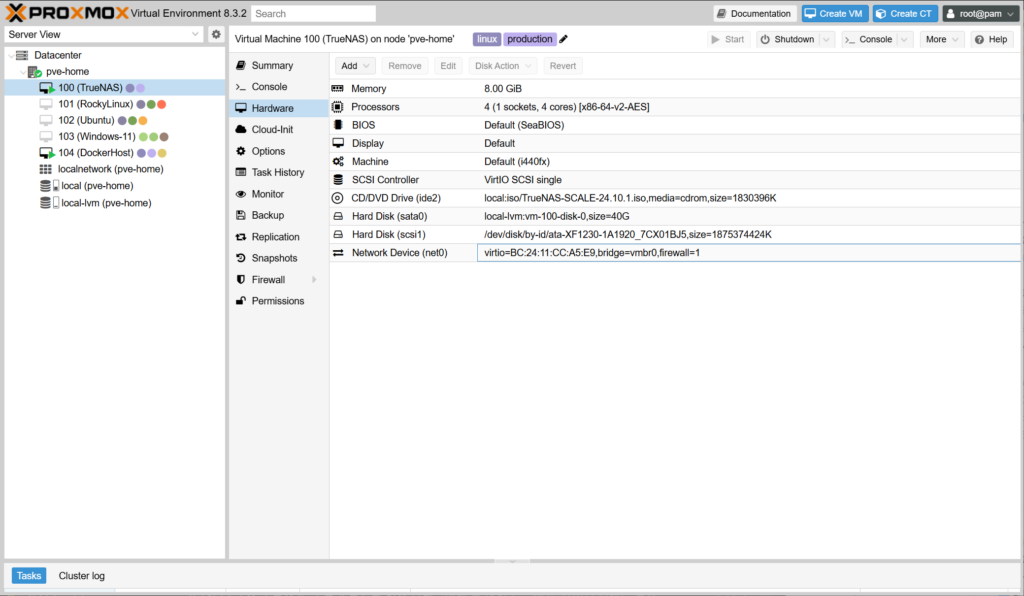The width and height of the screenshot is (1024, 596).
Task: Click the Permissions lock icon
Action: 241,301
